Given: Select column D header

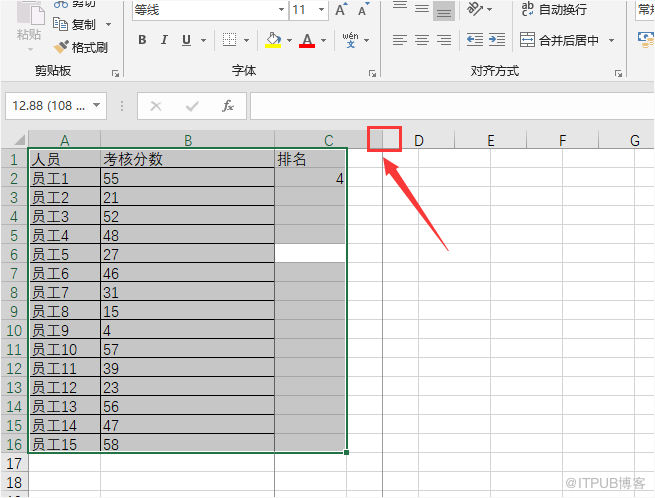Looking at the screenshot, I should 419,140.
